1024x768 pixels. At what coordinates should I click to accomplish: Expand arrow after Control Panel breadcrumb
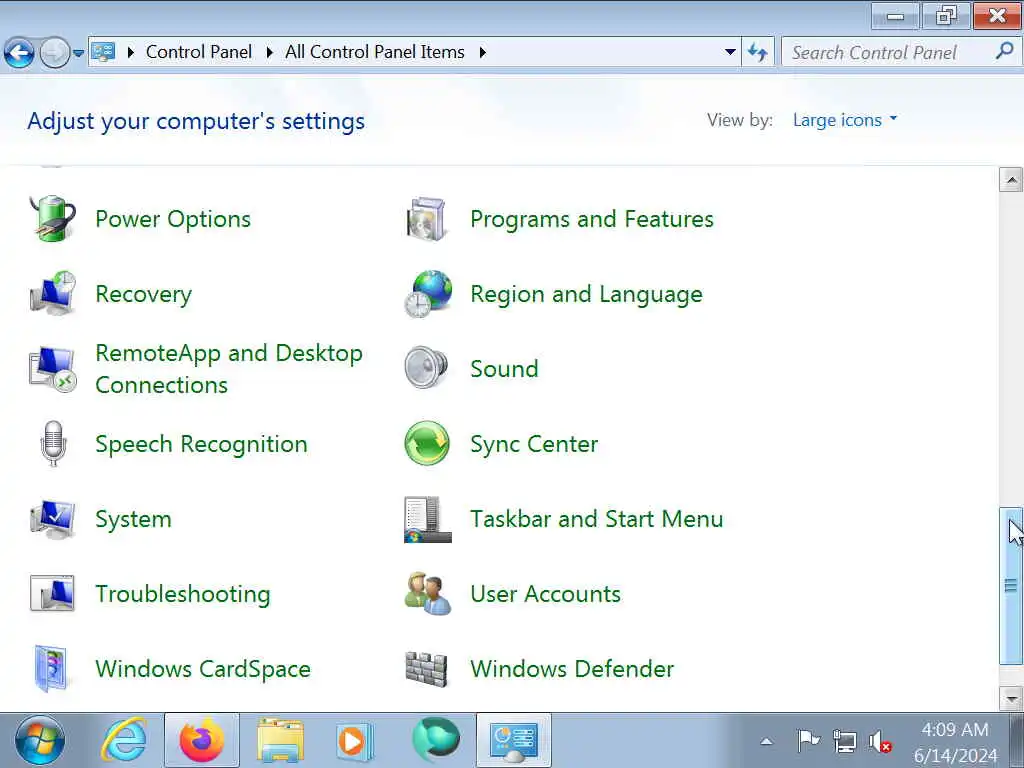269,52
